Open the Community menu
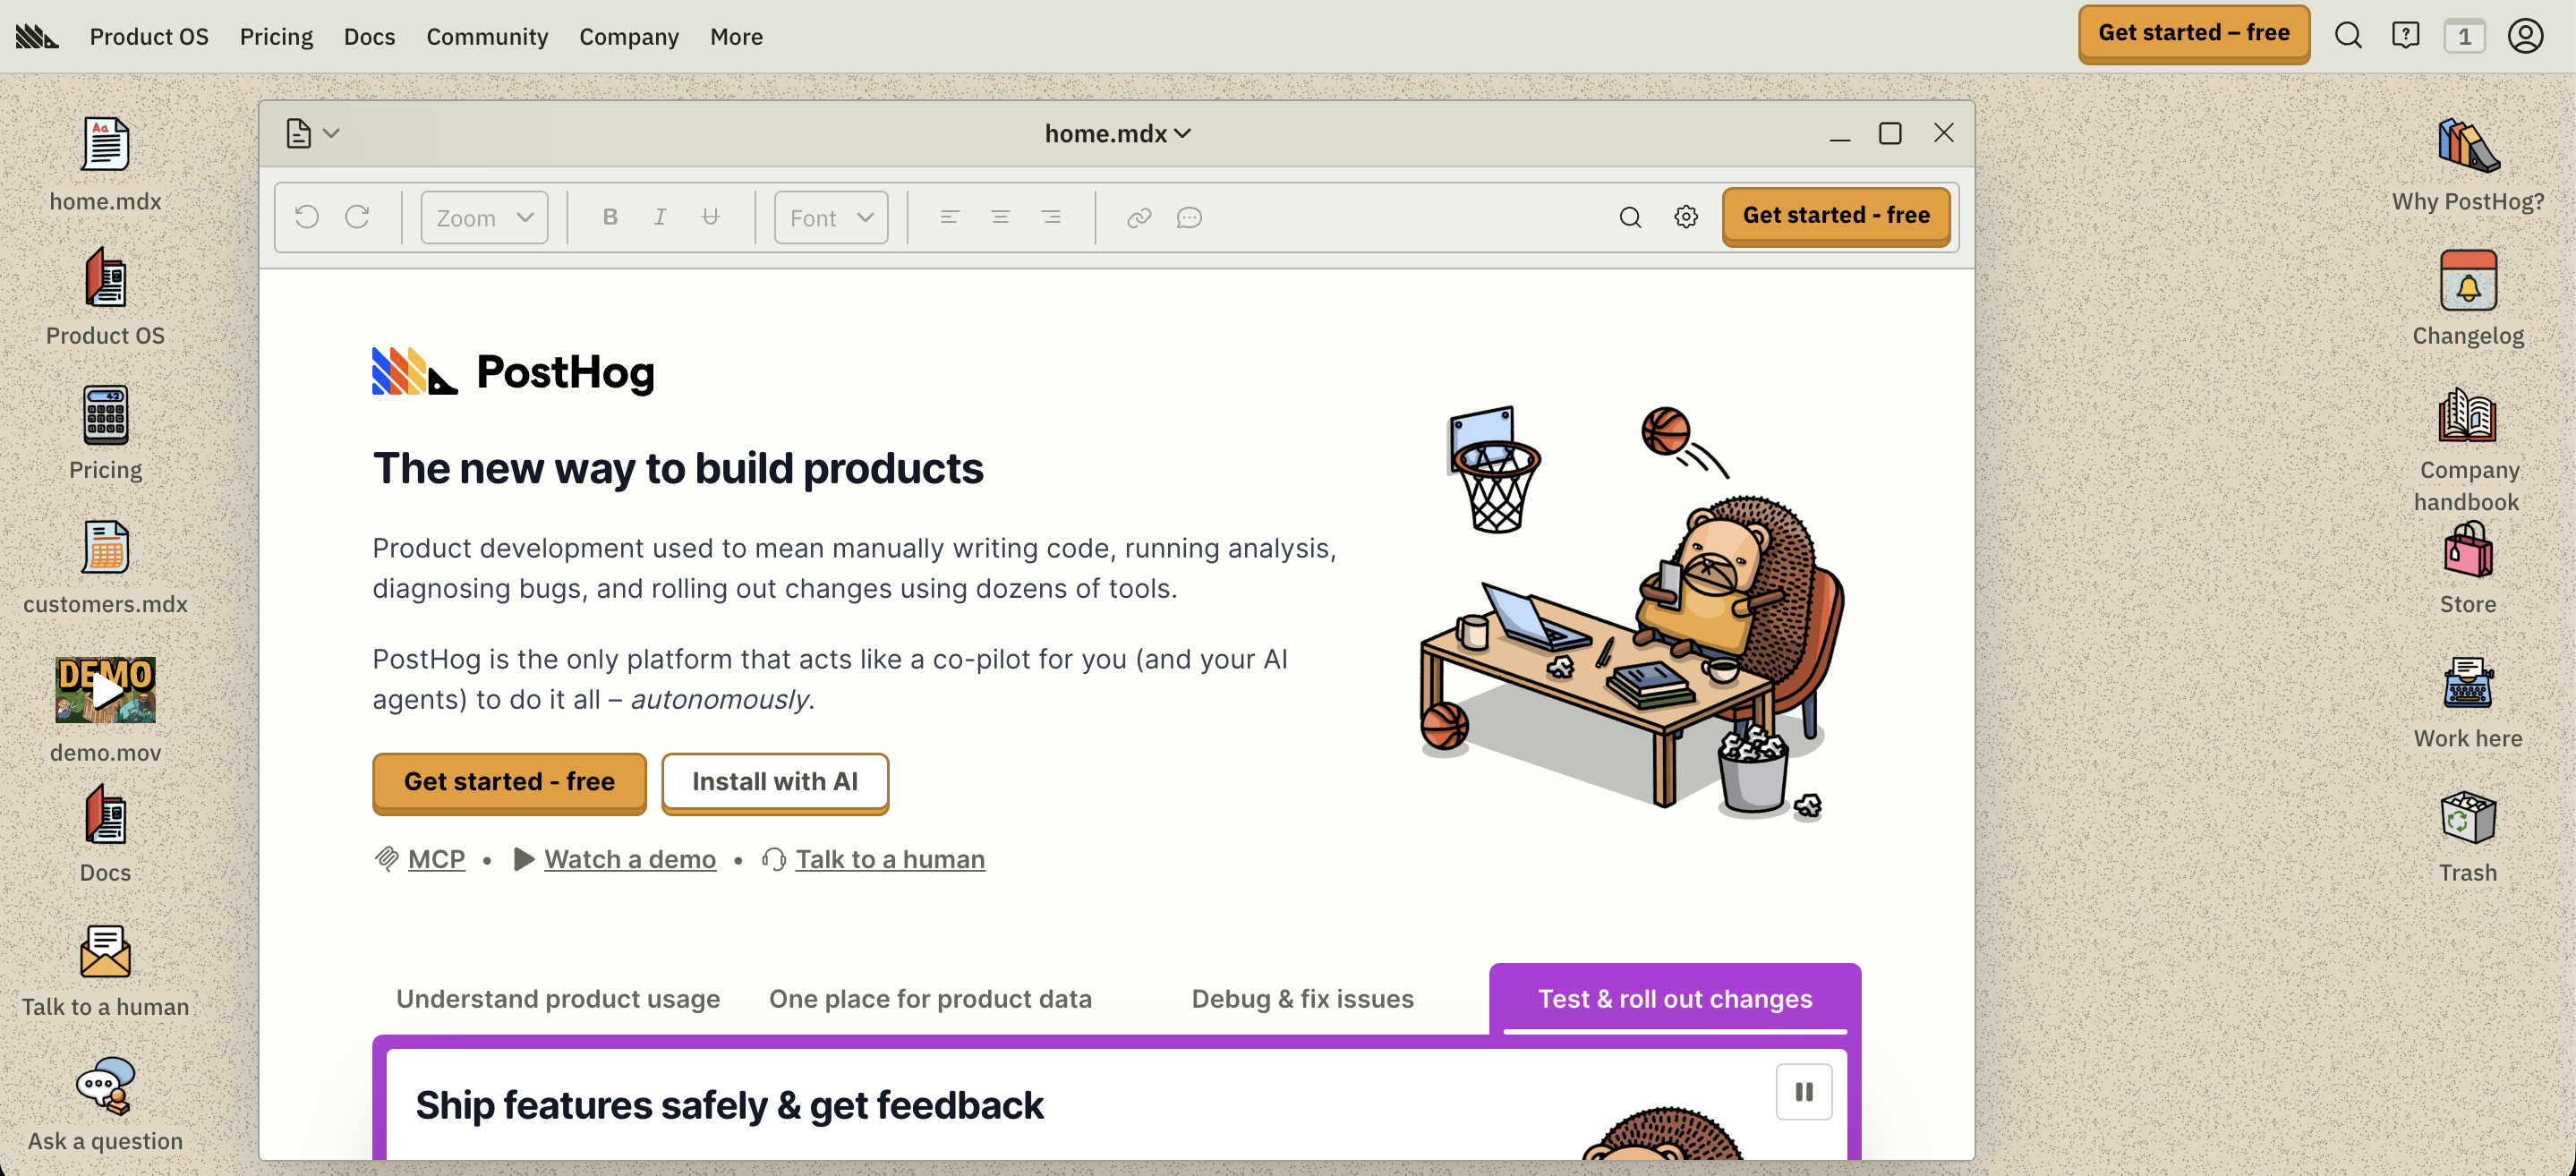 tap(487, 36)
